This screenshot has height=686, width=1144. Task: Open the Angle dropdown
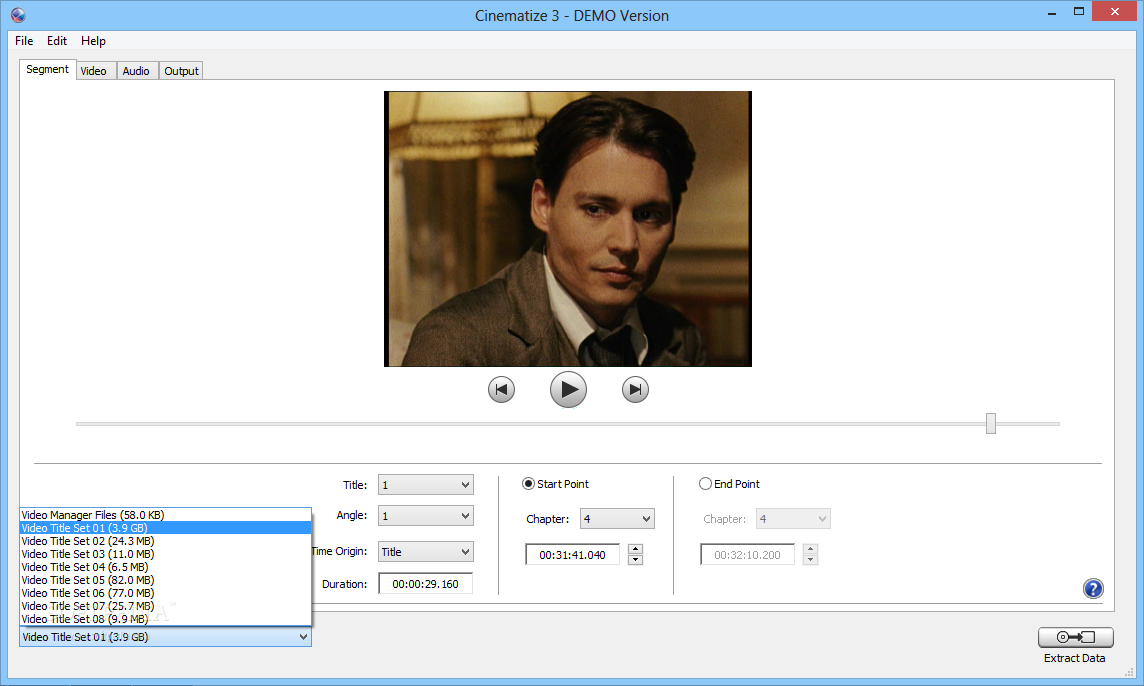[425, 516]
